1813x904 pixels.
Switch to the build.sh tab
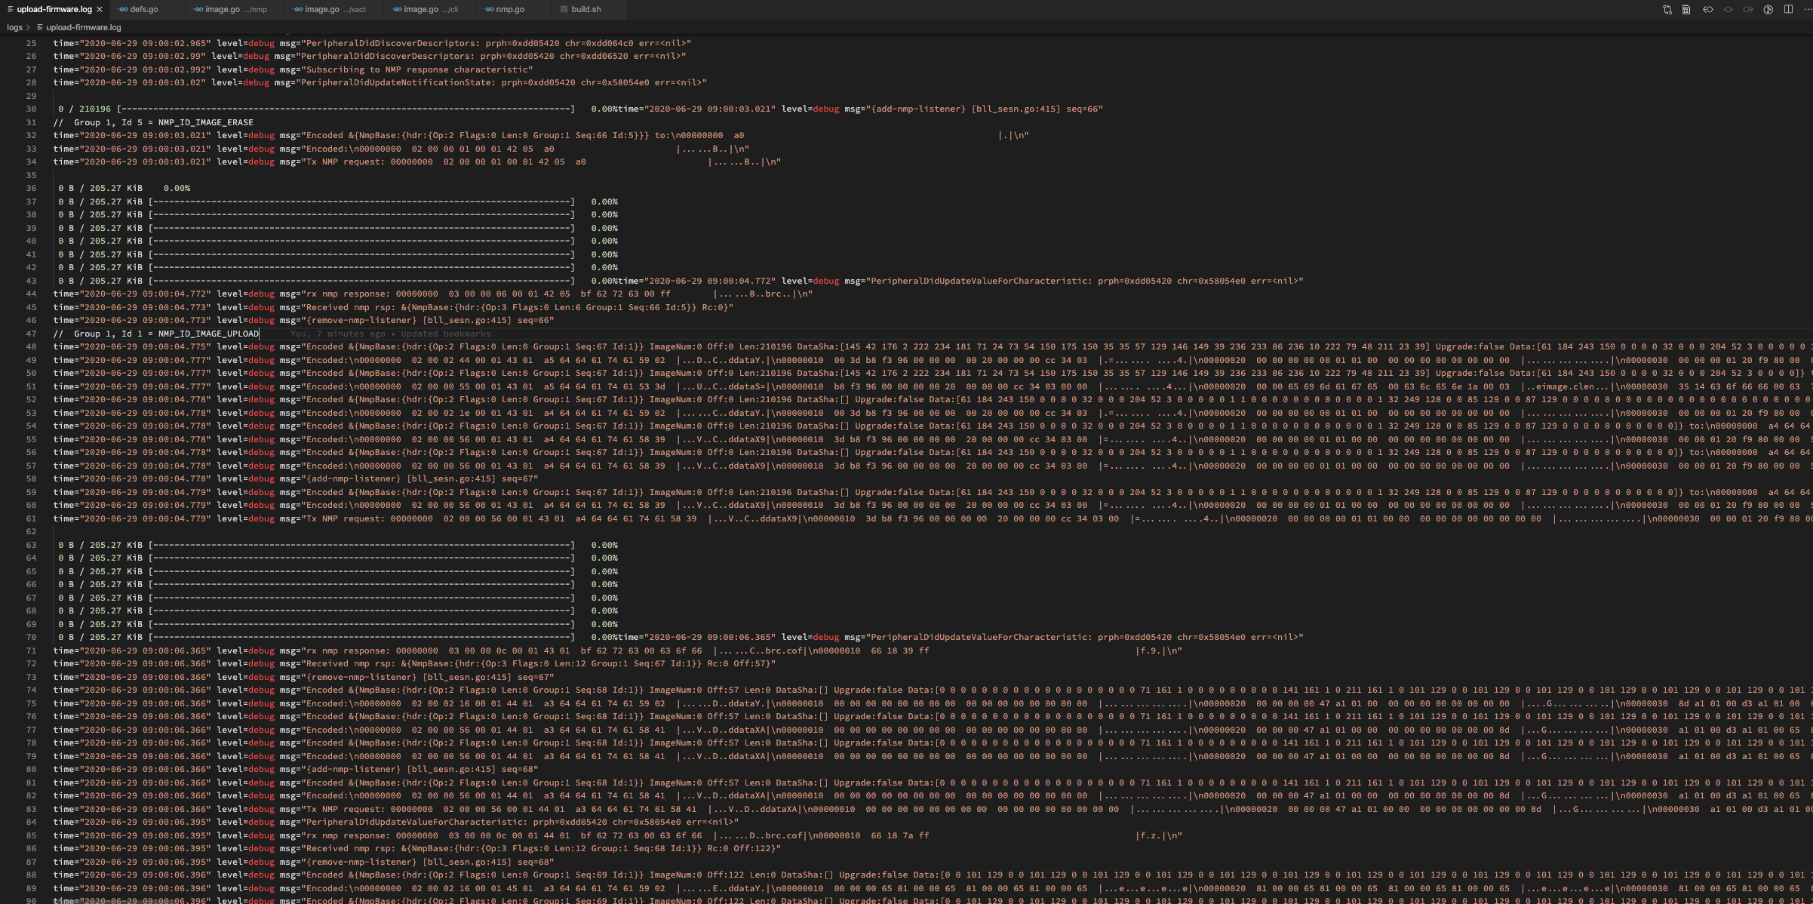point(585,9)
